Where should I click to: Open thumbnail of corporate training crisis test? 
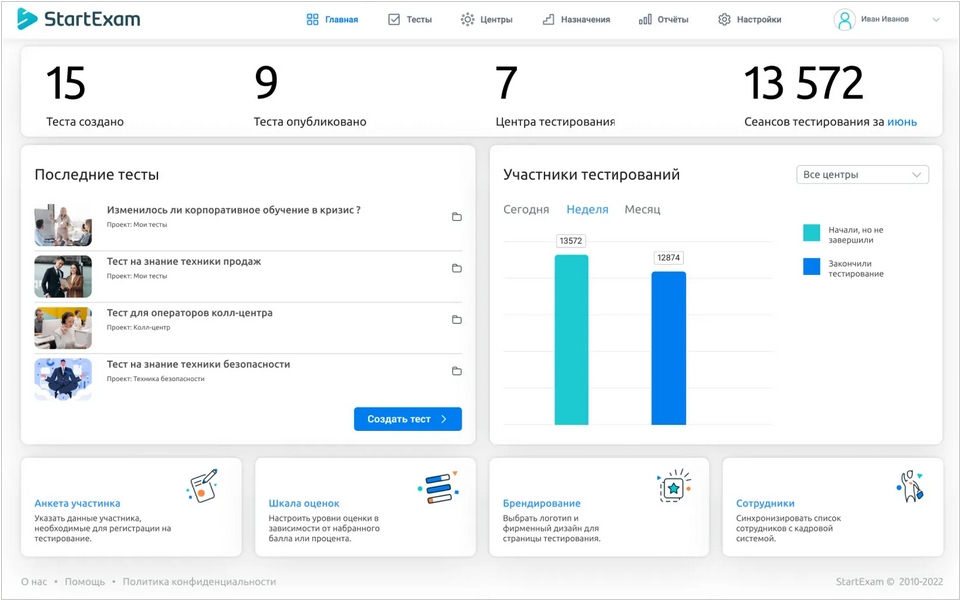[63, 225]
